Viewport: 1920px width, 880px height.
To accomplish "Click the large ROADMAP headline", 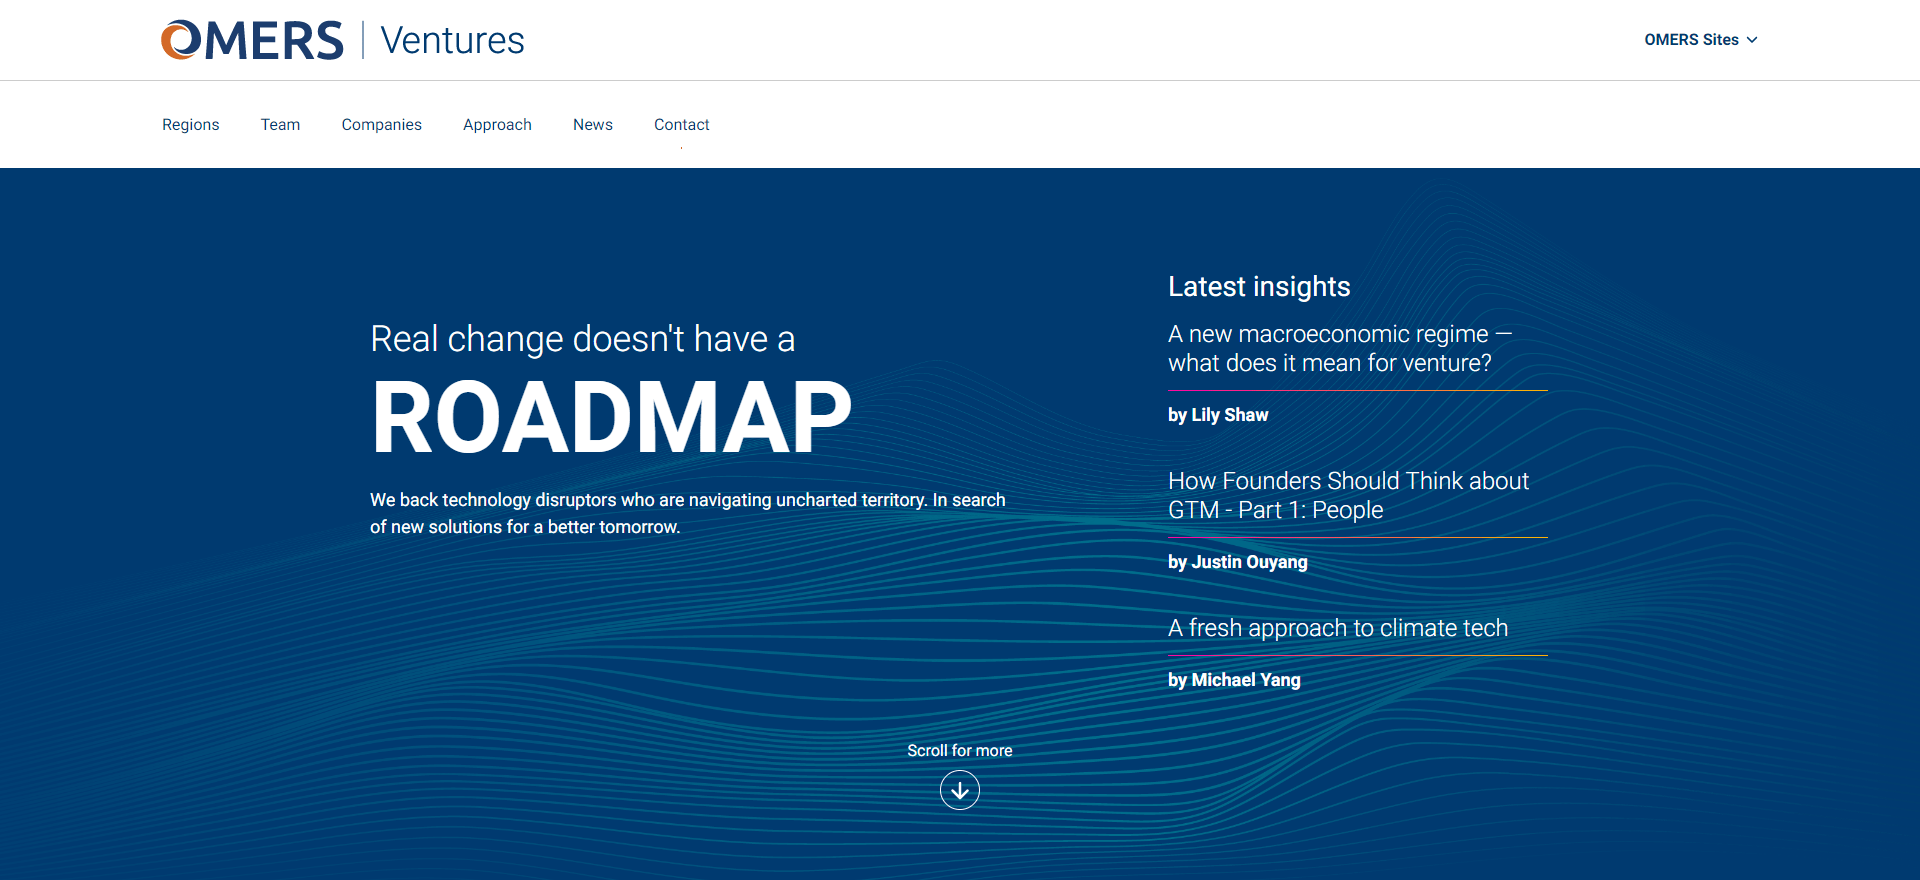I will 611,417.
